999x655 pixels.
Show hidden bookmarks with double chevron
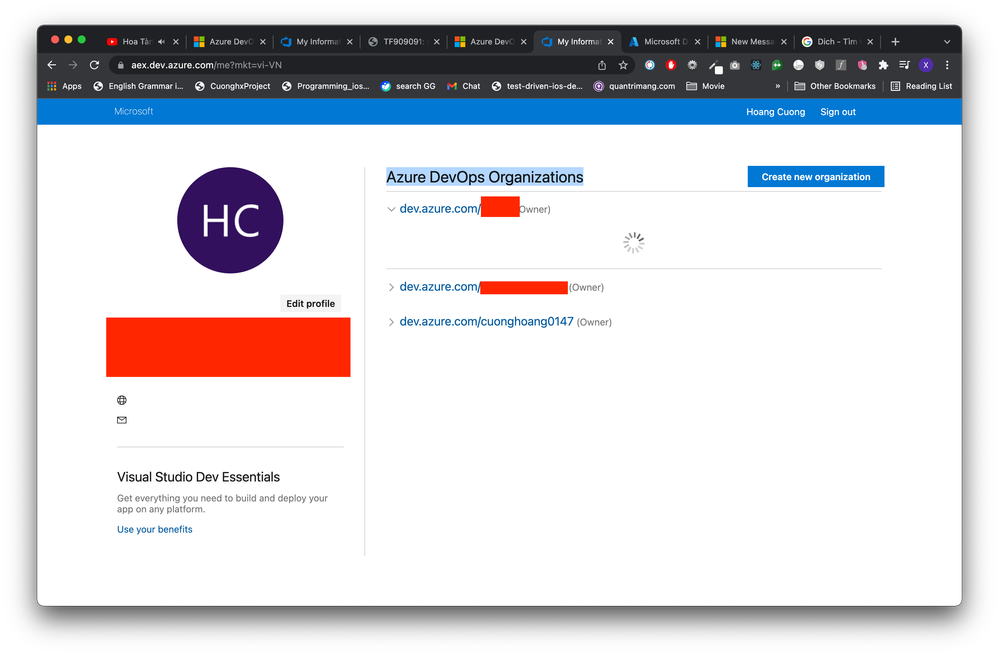(777, 86)
